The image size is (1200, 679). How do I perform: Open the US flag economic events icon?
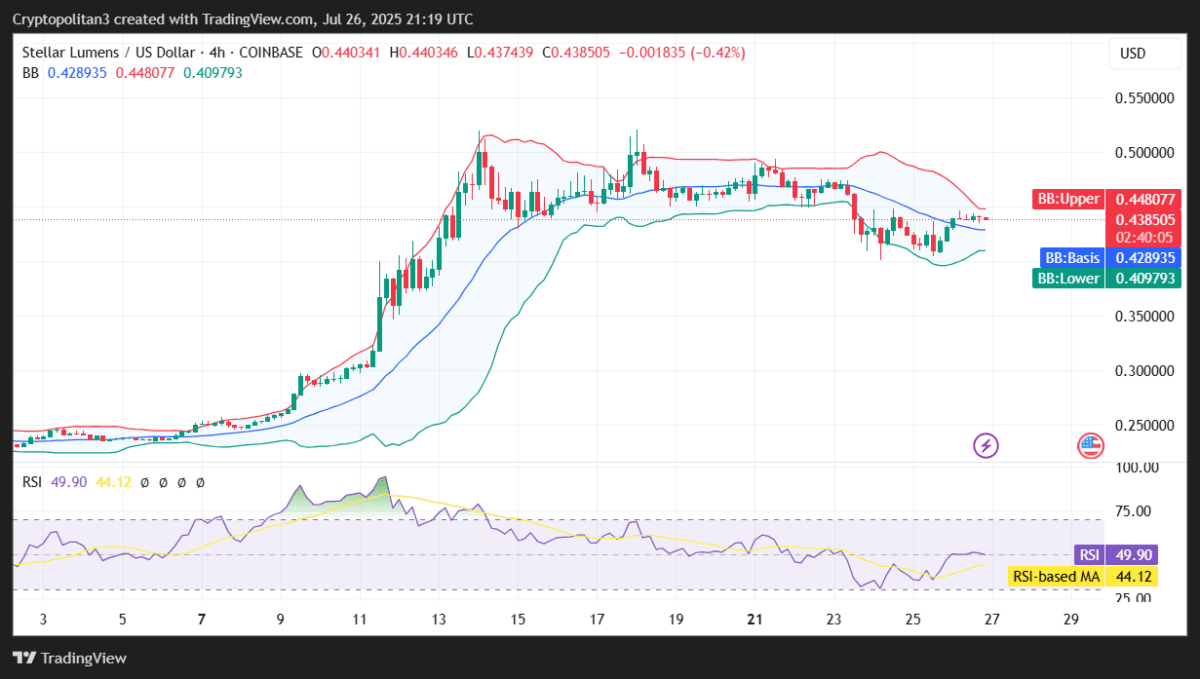click(1089, 446)
